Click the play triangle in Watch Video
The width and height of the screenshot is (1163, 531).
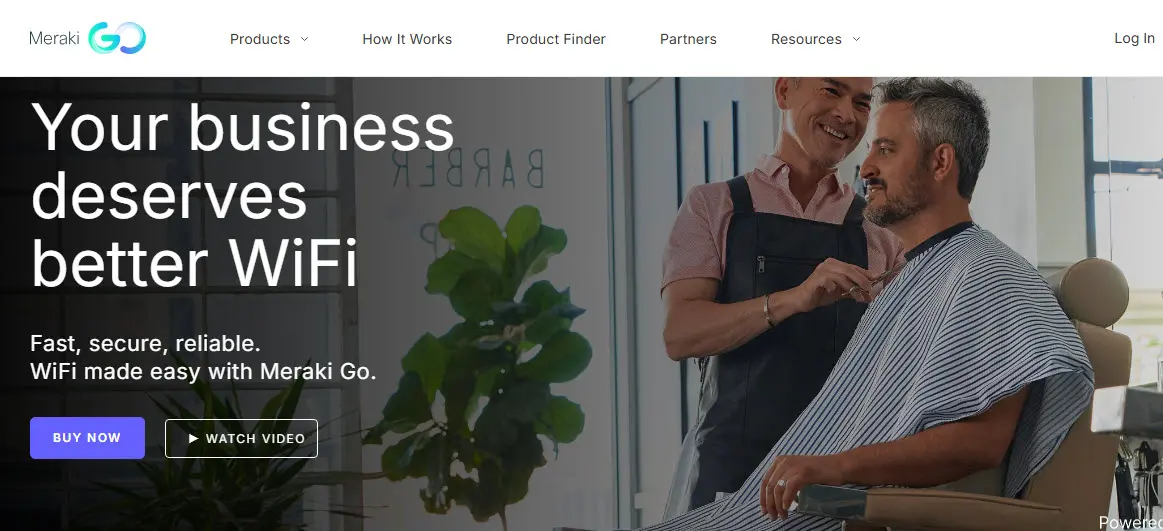point(194,438)
